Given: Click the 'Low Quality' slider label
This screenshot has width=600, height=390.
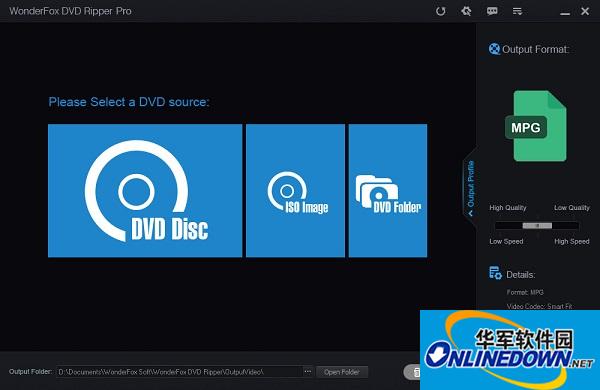Looking at the screenshot, I should tap(572, 208).
